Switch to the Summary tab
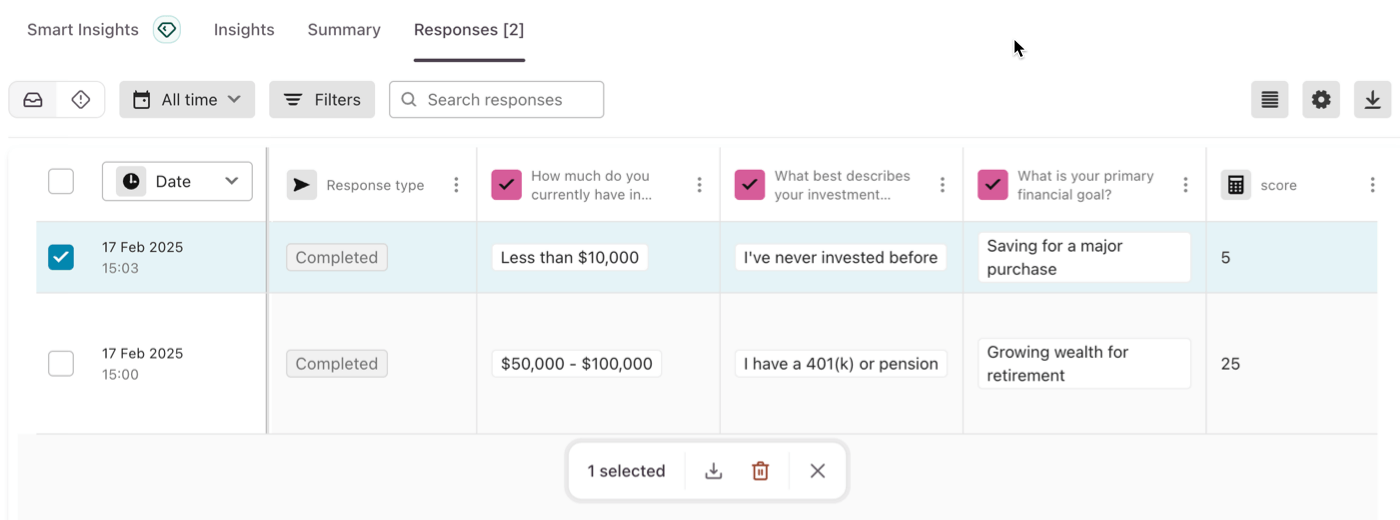 point(344,30)
